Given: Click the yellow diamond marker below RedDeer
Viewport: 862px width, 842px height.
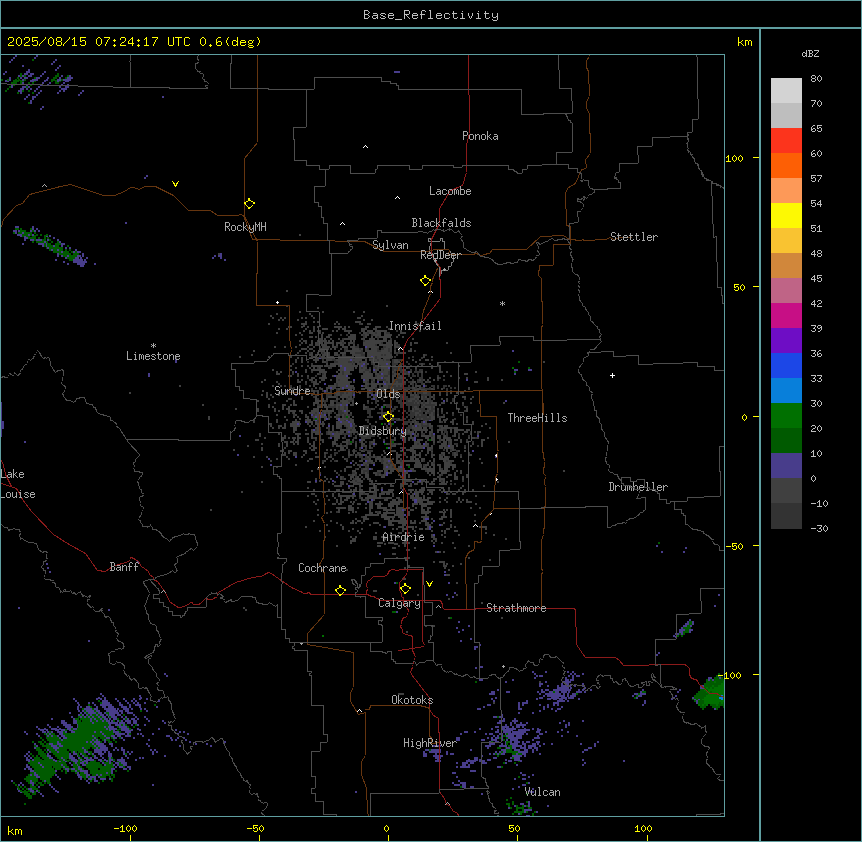Looking at the screenshot, I should pos(425,281).
